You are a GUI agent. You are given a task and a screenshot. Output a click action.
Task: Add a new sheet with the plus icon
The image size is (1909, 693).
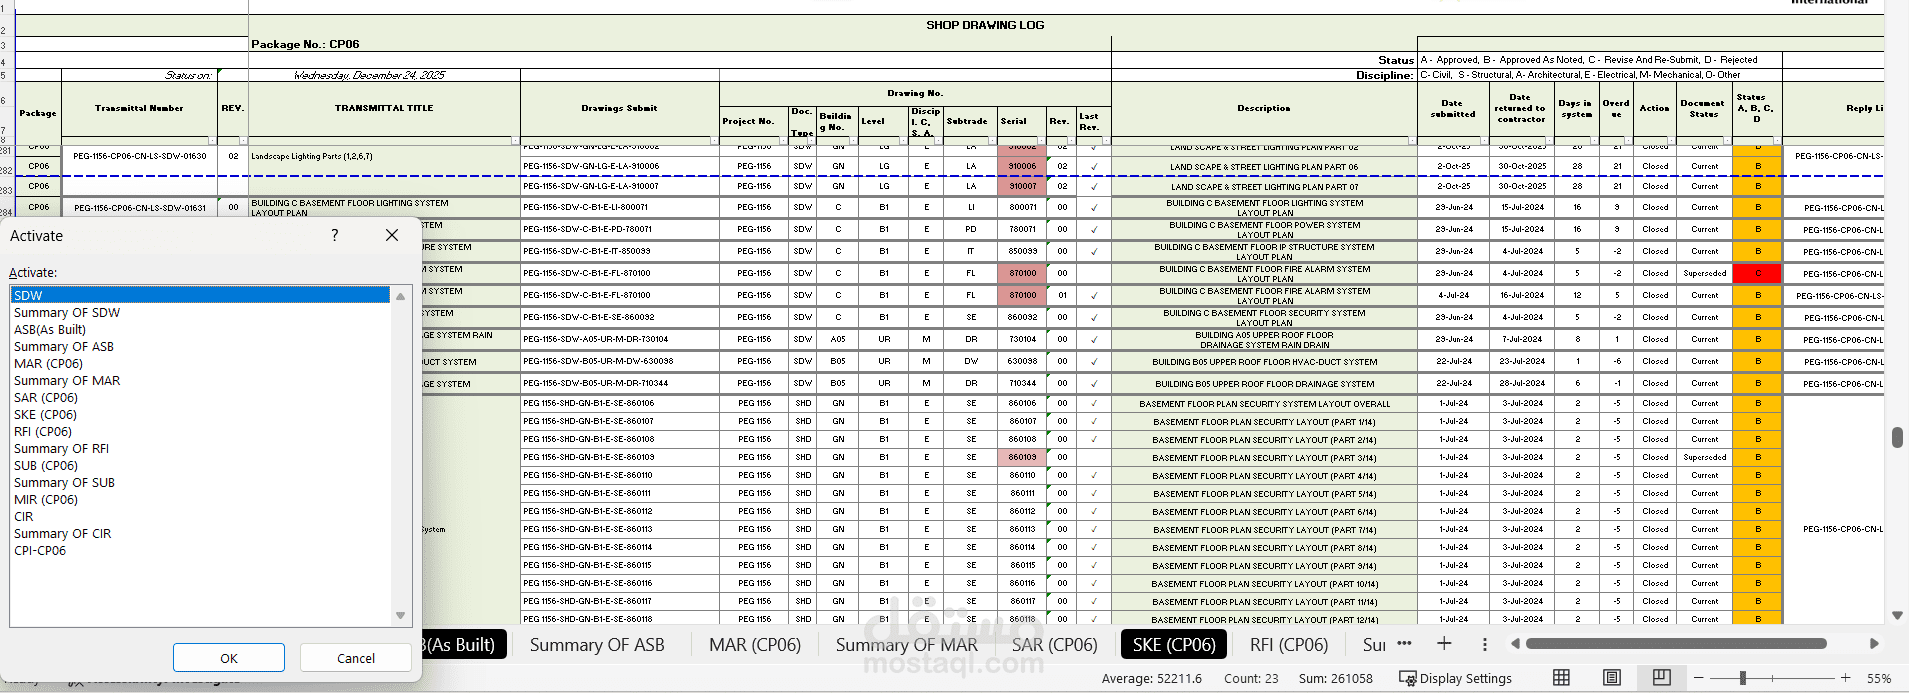(x=1444, y=643)
